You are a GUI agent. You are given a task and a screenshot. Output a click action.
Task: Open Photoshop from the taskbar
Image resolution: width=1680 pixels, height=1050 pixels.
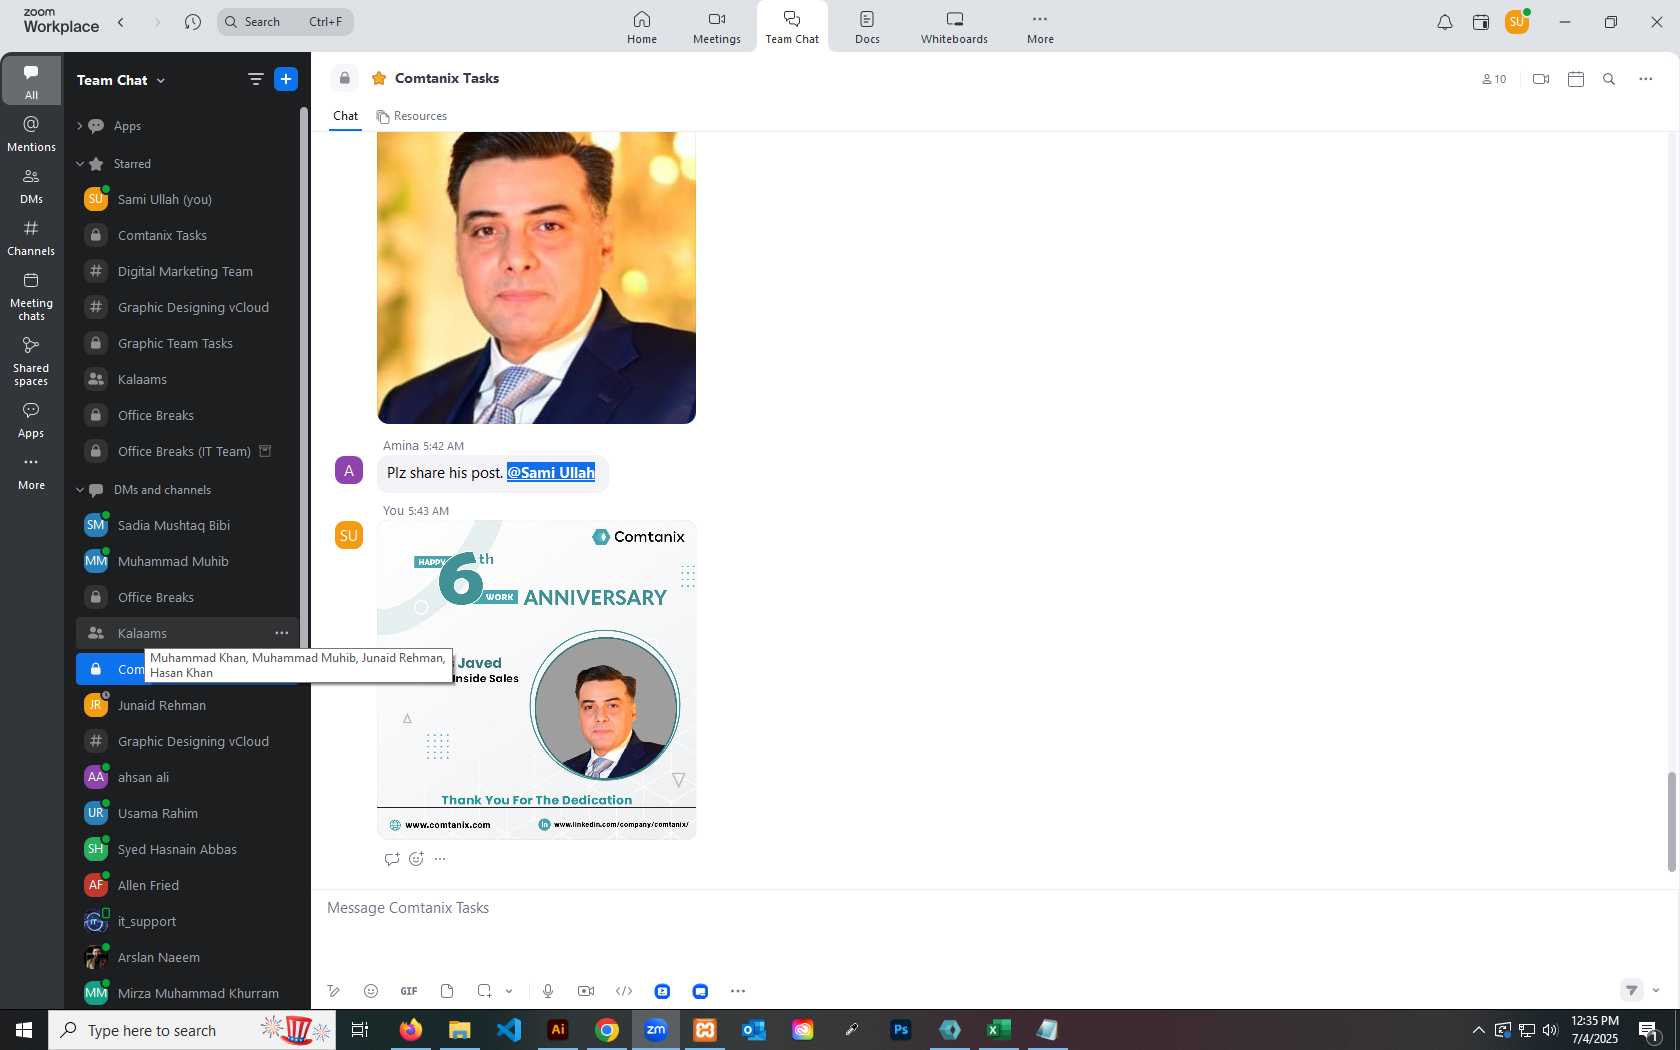(x=901, y=1030)
